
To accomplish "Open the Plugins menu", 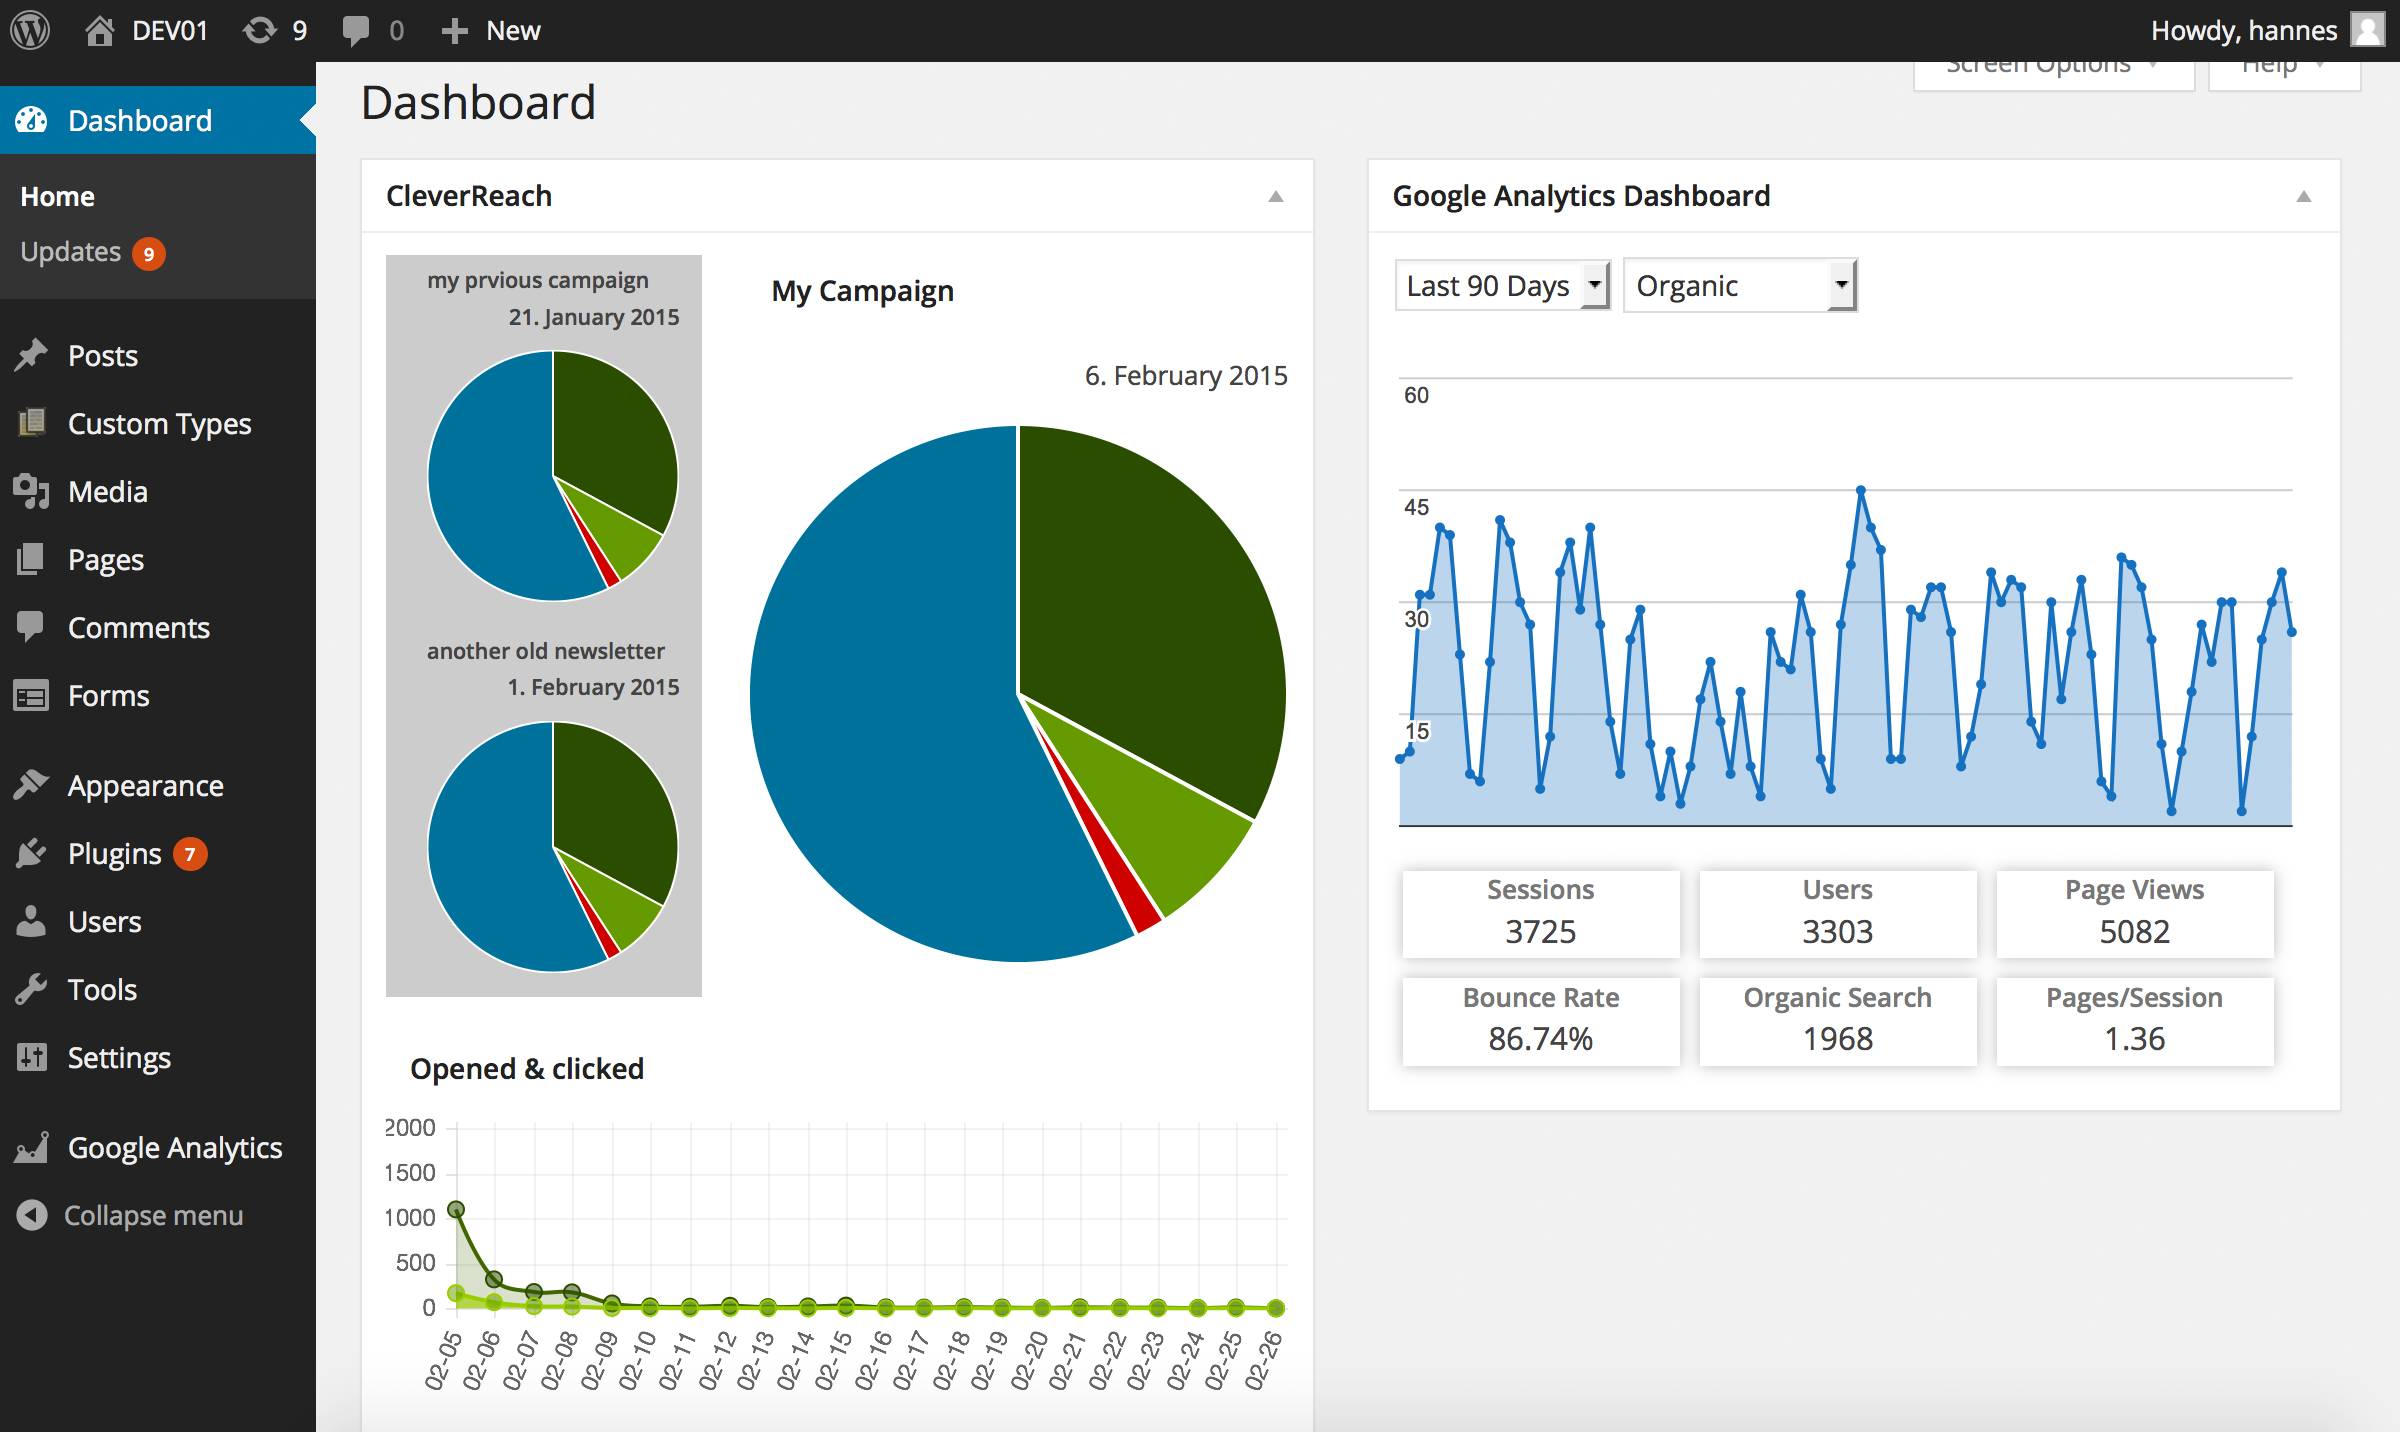I will [158, 853].
